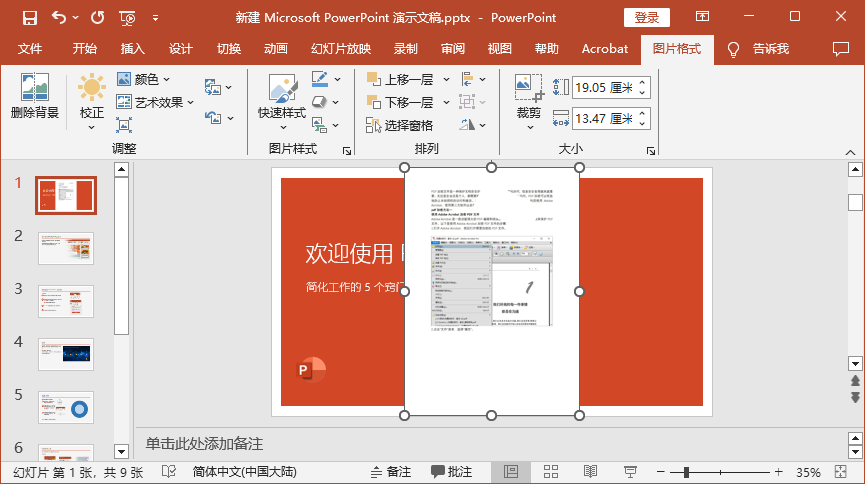
Task: Click the previous slide double-arrow button
Action: click(855, 381)
